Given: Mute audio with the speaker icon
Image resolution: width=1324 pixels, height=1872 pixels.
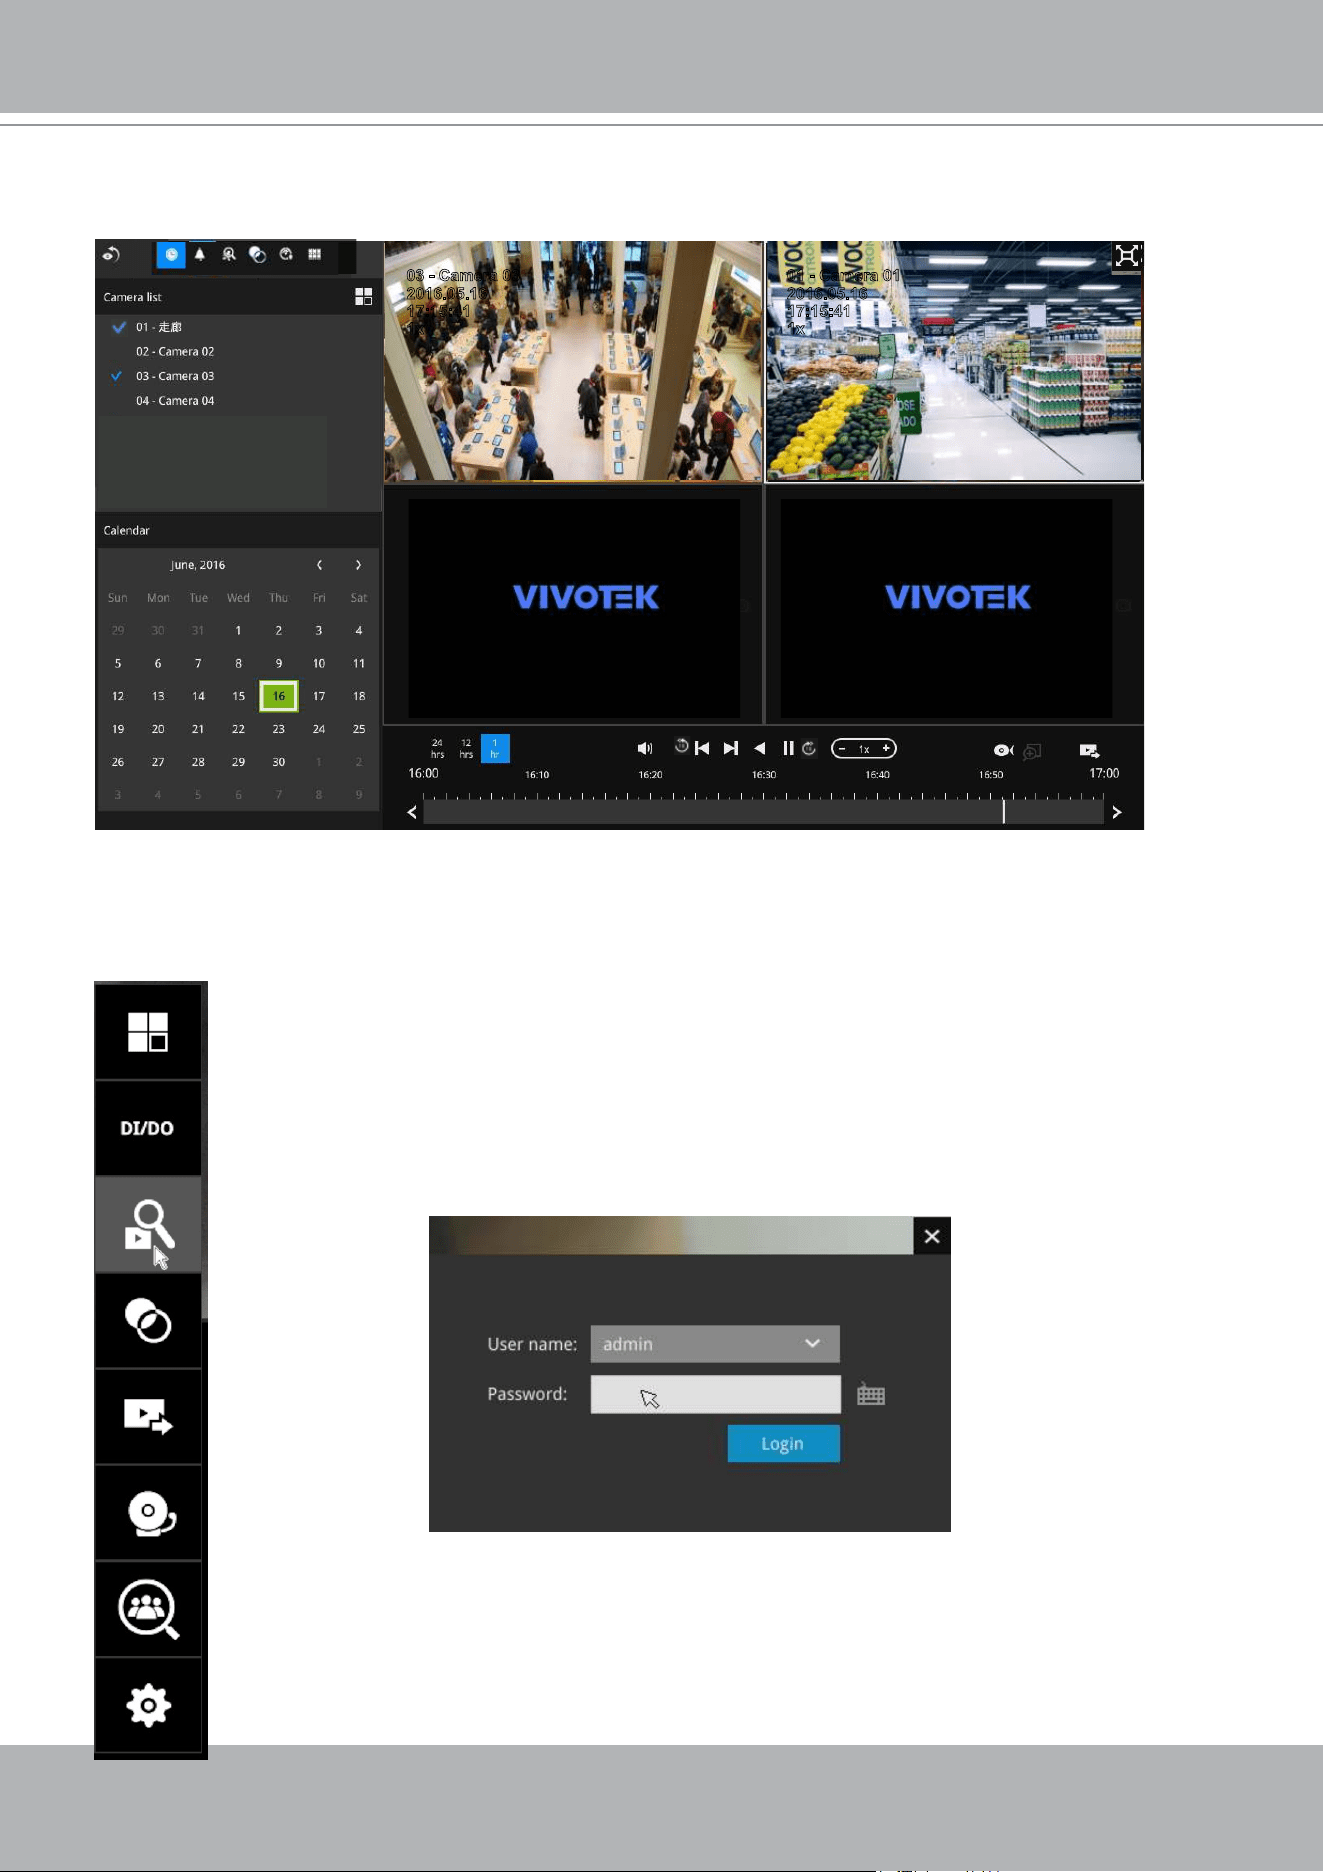Looking at the screenshot, I should click(645, 749).
